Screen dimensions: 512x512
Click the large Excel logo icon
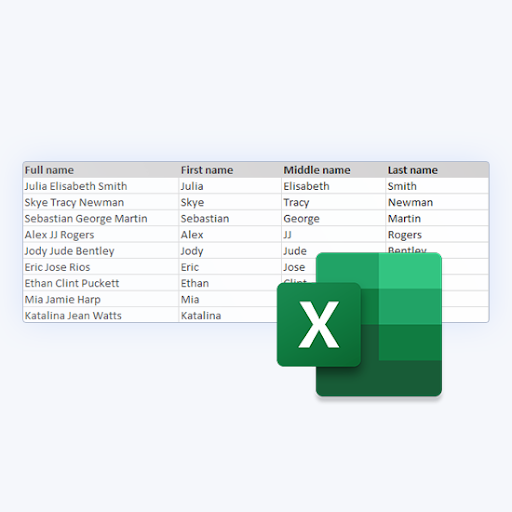tap(359, 325)
